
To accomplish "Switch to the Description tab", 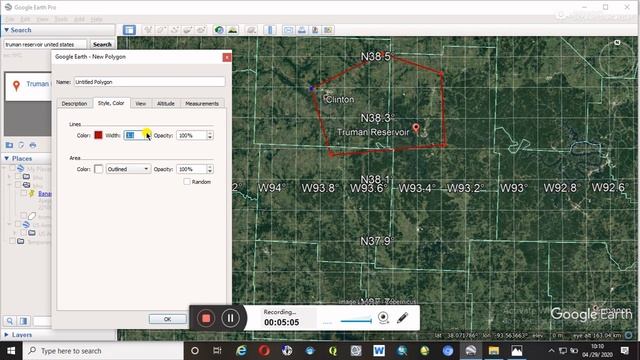I will click(74, 104).
